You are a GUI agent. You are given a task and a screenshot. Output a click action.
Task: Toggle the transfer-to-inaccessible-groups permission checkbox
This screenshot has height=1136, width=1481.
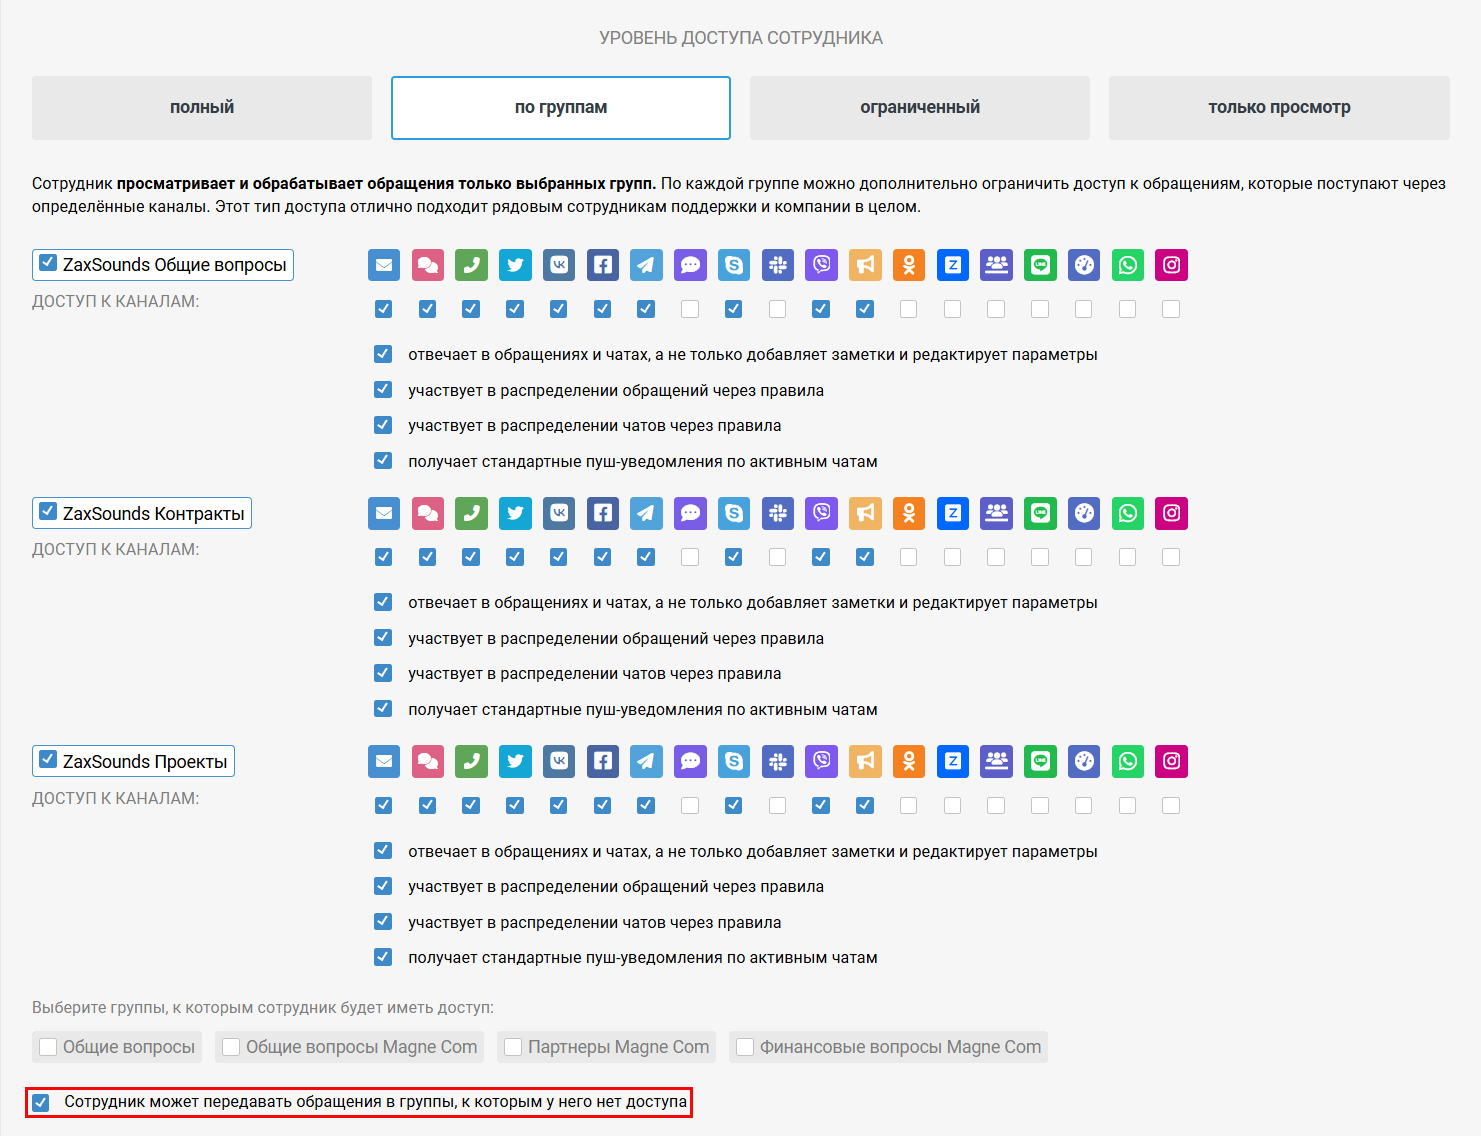pyautogui.click(x=41, y=1102)
